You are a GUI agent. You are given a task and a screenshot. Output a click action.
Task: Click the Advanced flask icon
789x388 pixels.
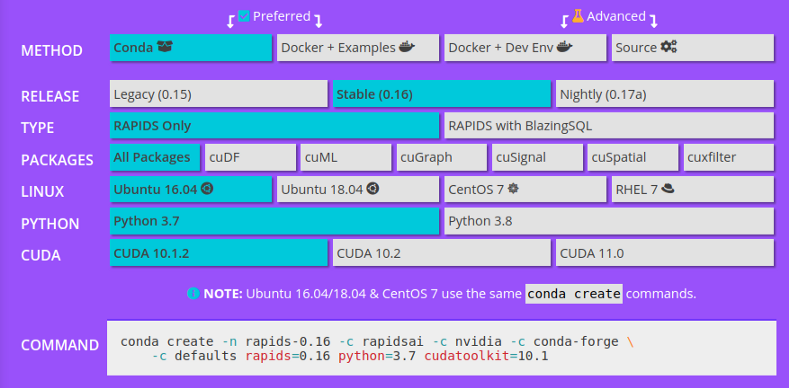[x=578, y=16]
